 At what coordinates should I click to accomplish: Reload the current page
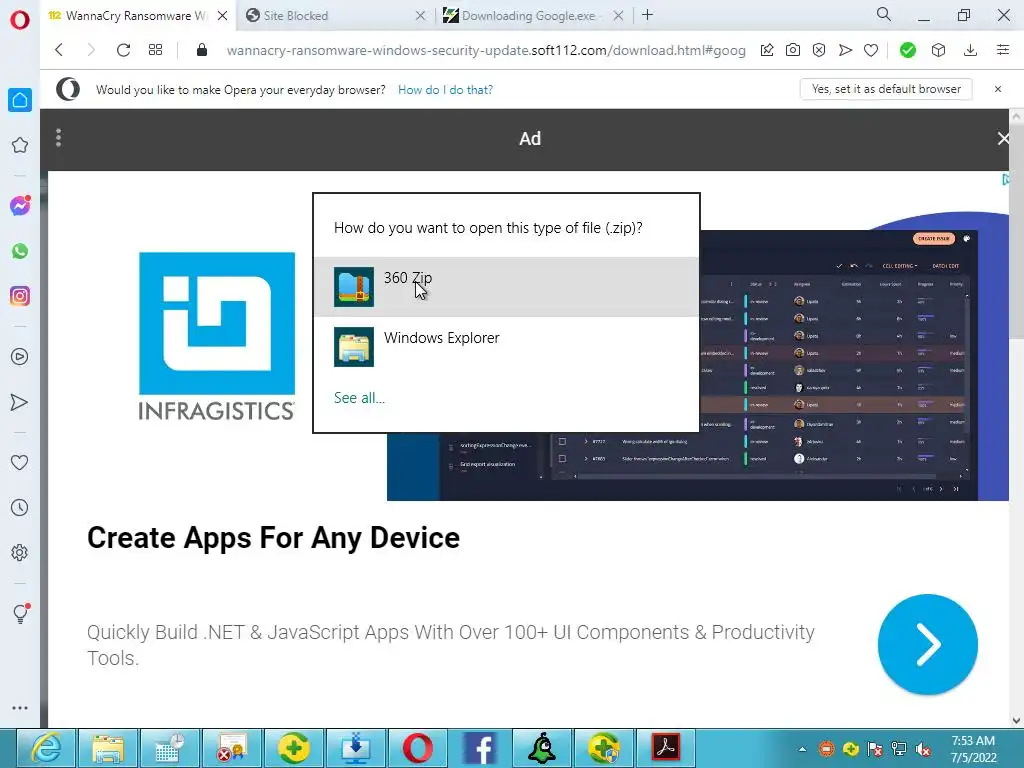tap(123, 50)
